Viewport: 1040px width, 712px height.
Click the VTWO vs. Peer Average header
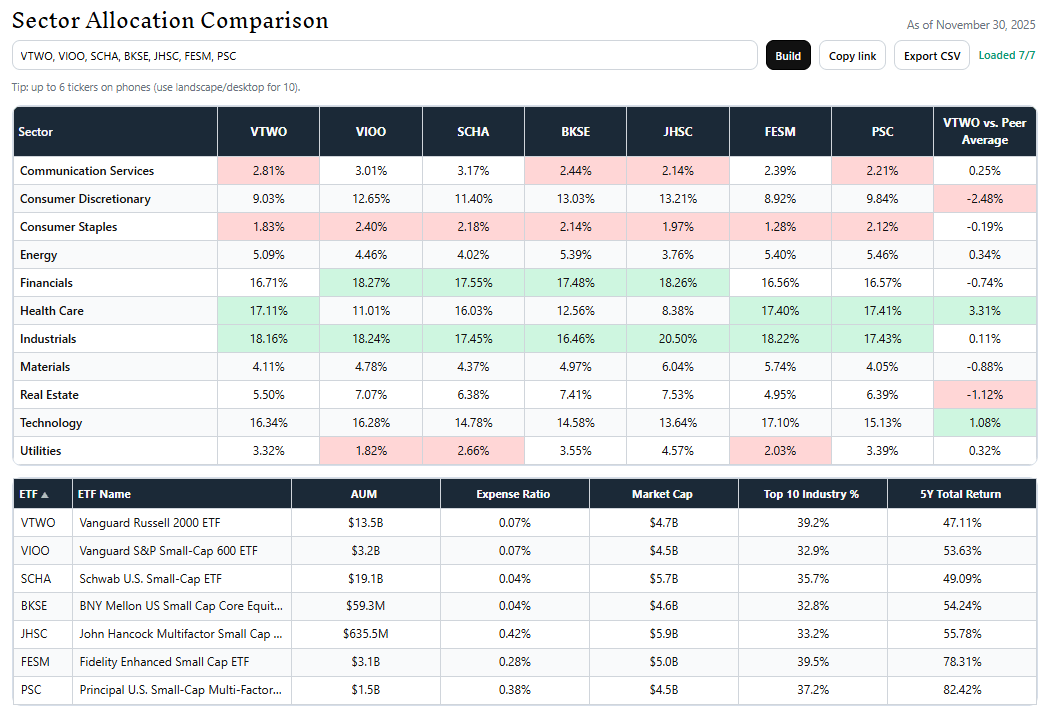click(x=984, y=132)
